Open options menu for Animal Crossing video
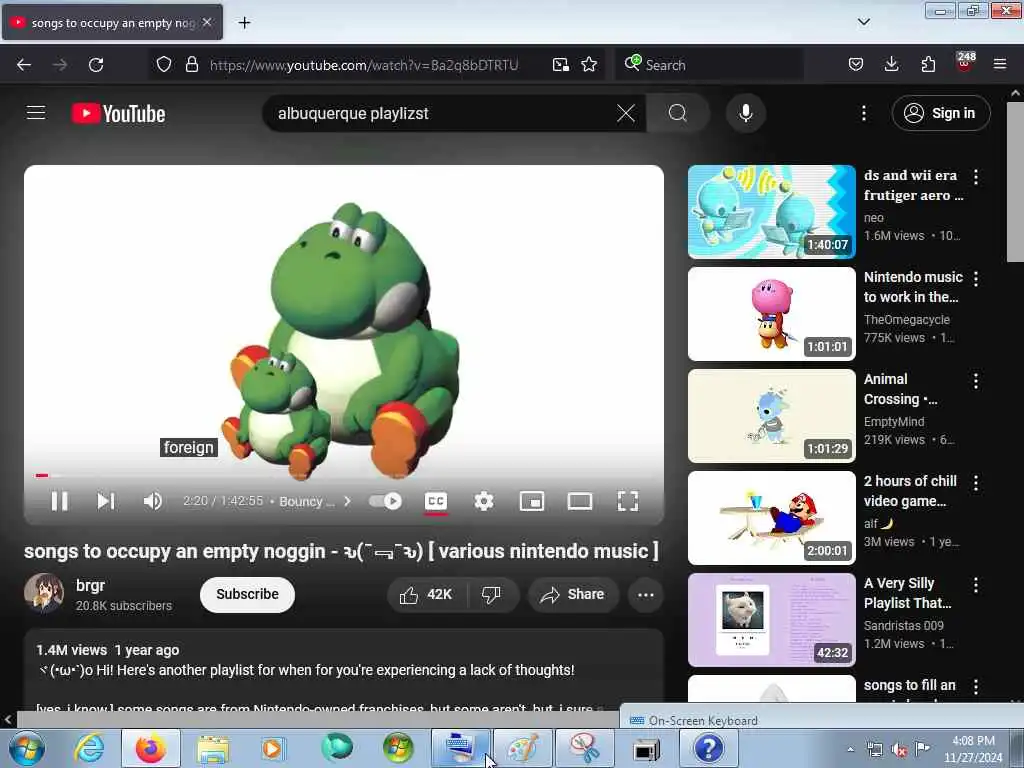The height and width of the screenshot is (768, 1024). tap(976, 381)
